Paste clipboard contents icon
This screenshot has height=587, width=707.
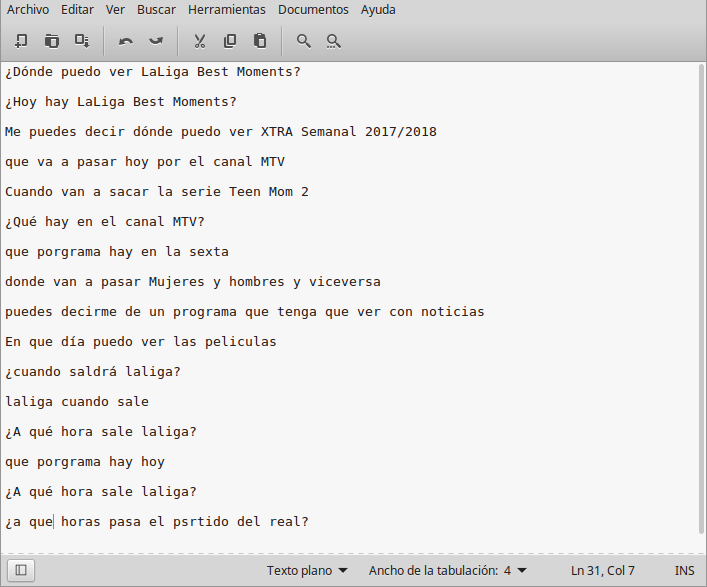[260, 41]
